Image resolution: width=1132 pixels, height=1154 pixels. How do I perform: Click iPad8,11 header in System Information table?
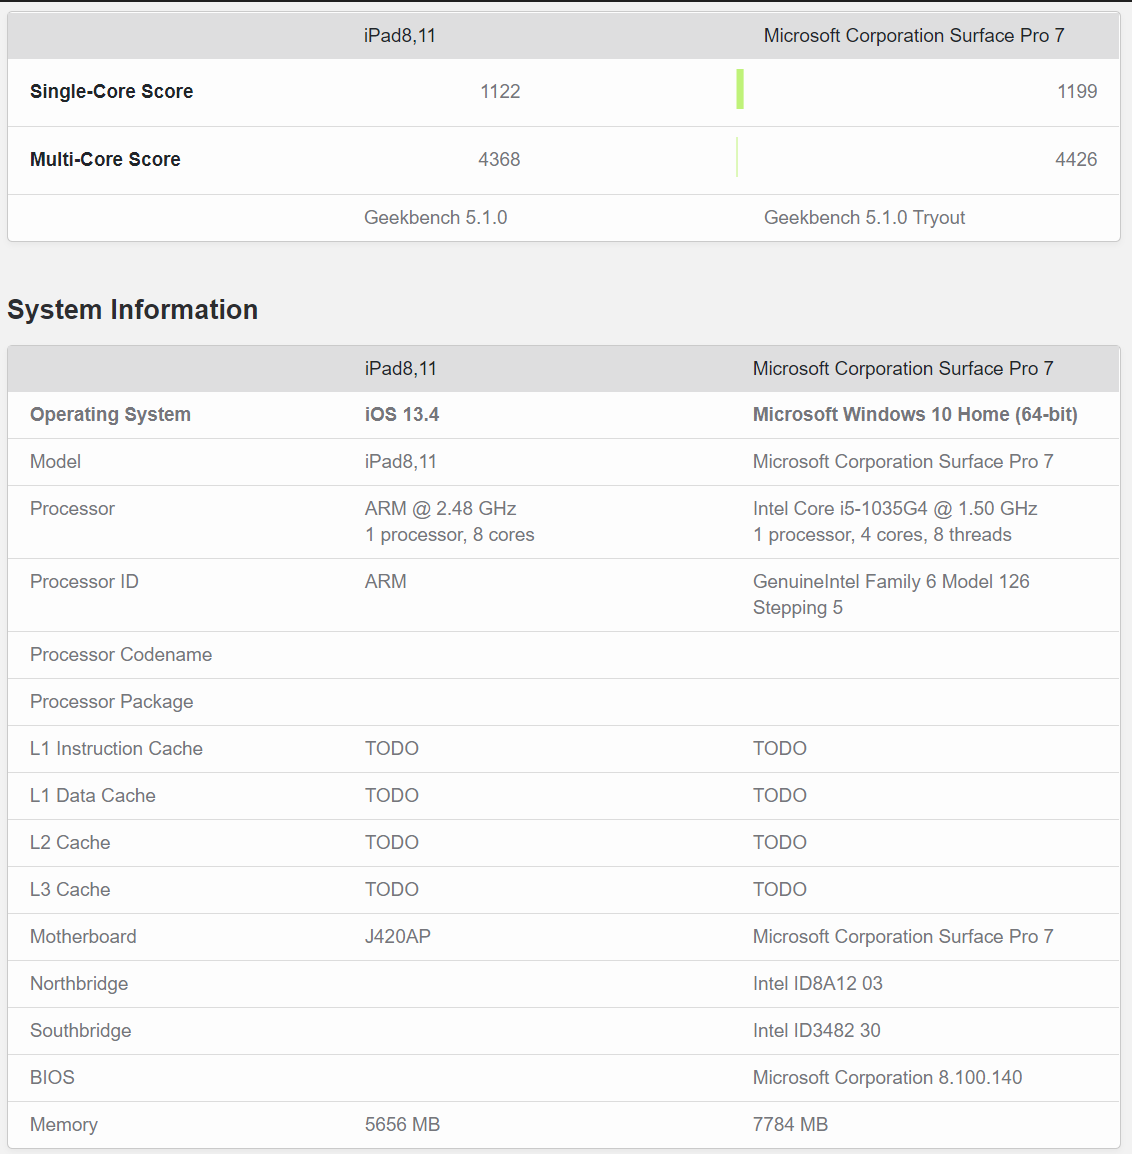(x=400, y=369)
